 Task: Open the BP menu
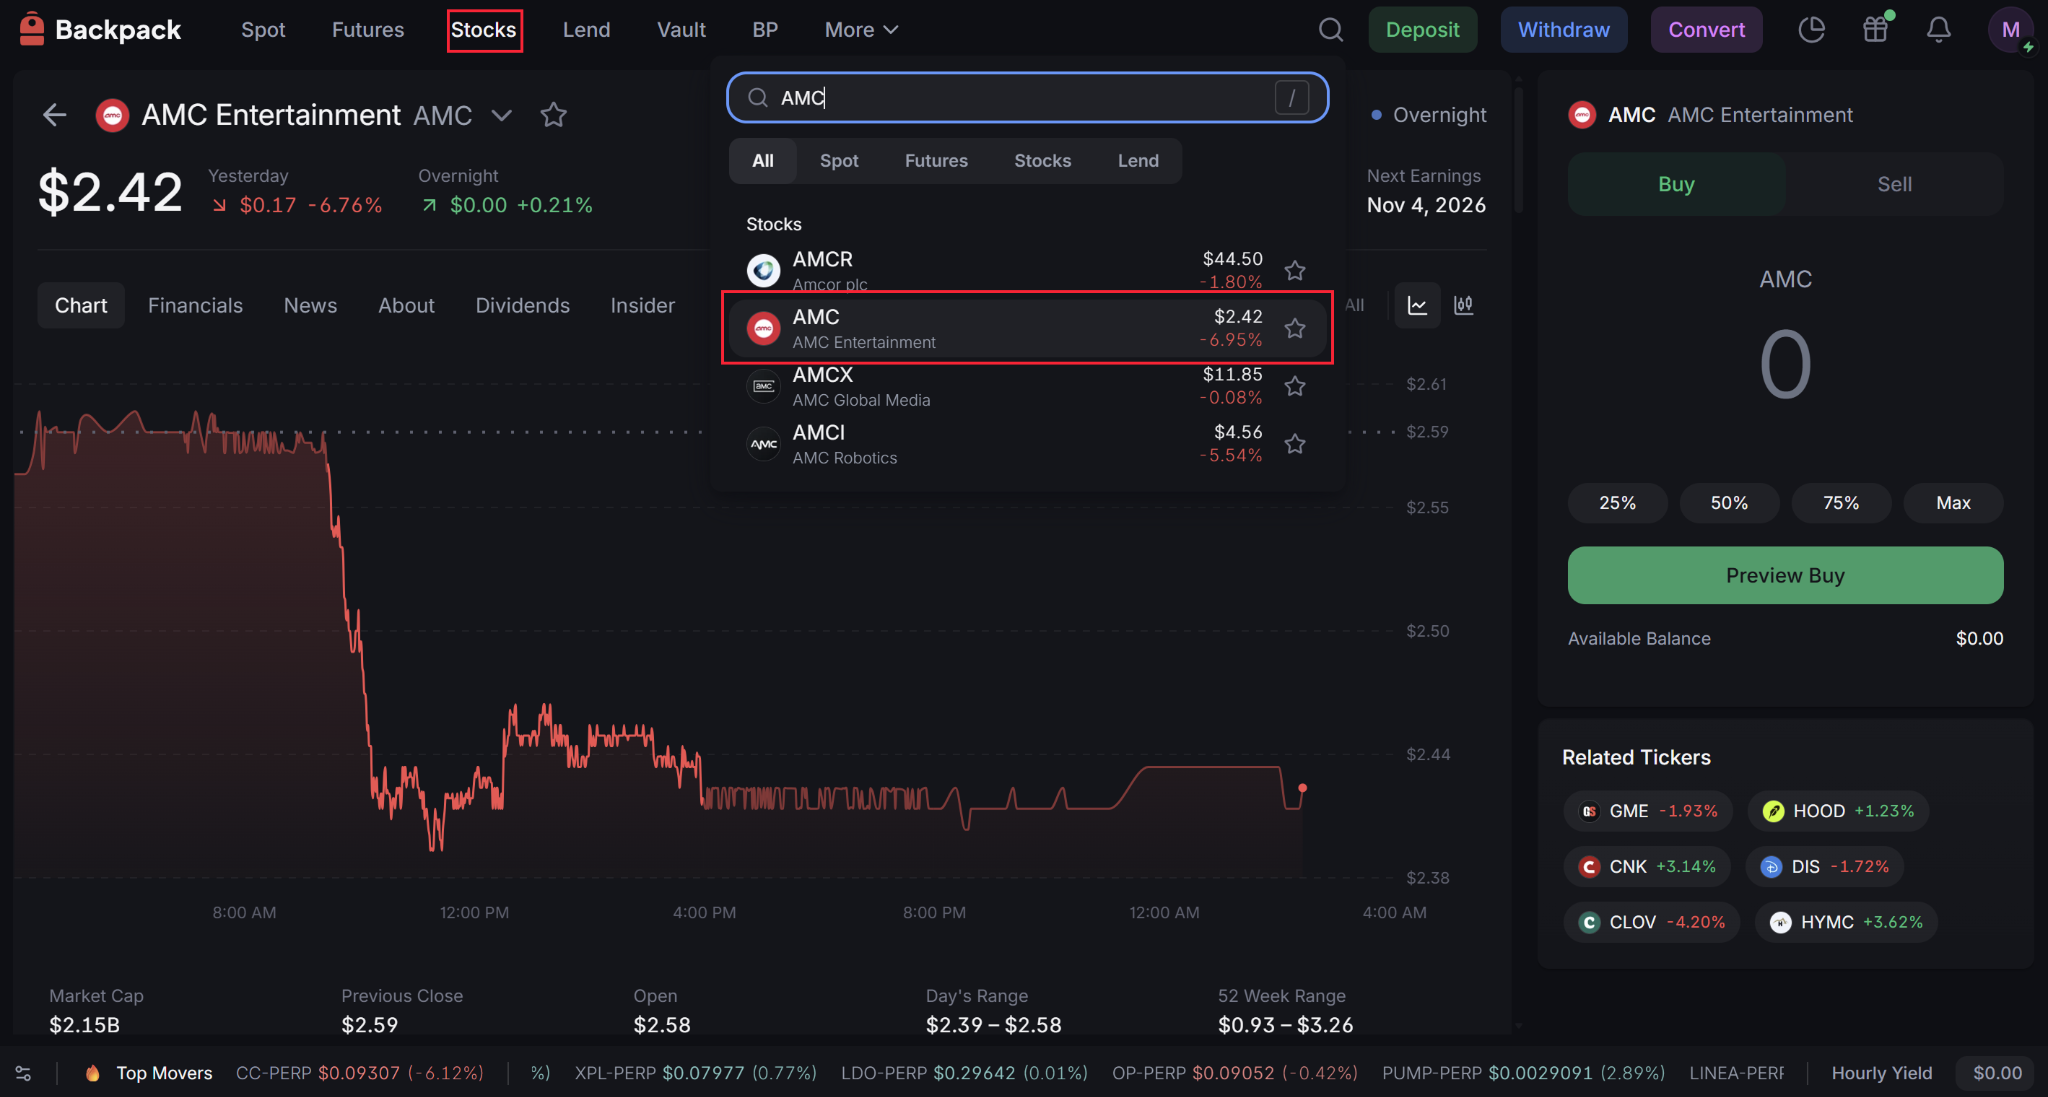[x=765, y=30]
